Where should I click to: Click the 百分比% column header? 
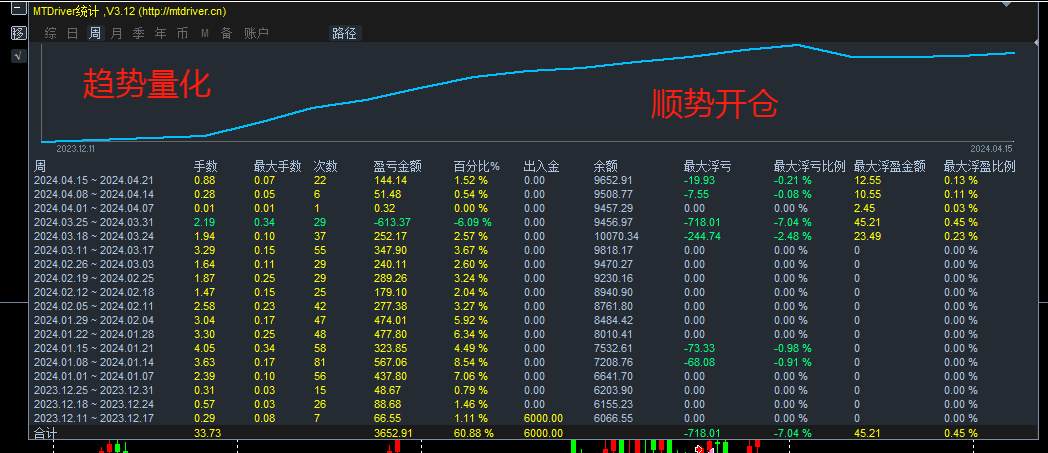point(477,166)
